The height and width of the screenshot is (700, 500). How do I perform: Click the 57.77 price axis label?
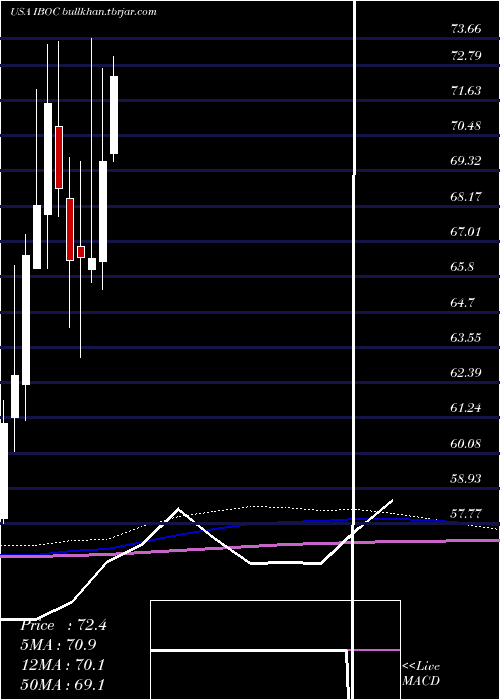point(466,513)
